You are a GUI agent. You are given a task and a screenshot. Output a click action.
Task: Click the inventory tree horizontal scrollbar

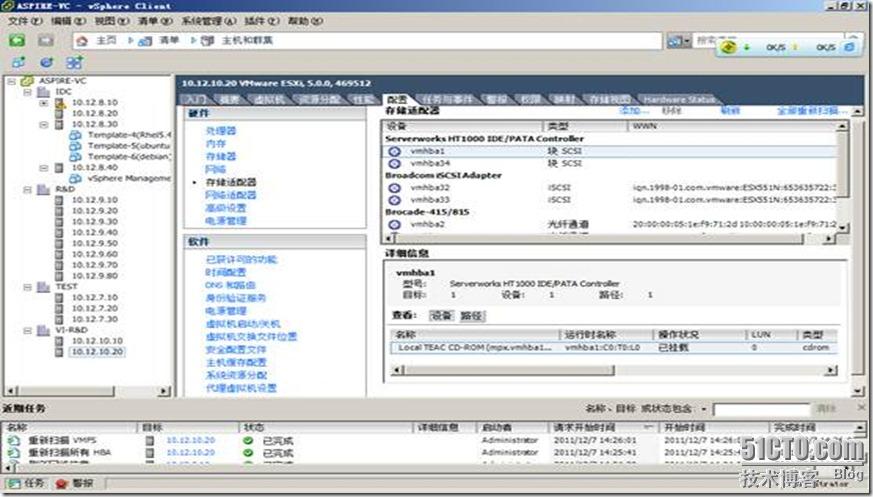pos(87,391)
